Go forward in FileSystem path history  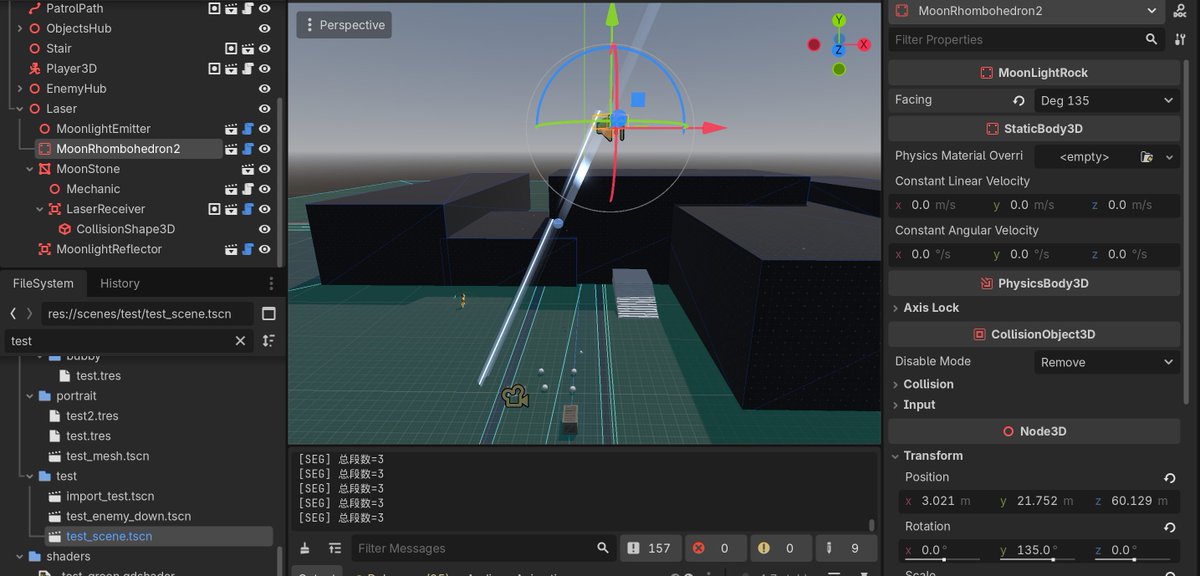pos(30,313)
